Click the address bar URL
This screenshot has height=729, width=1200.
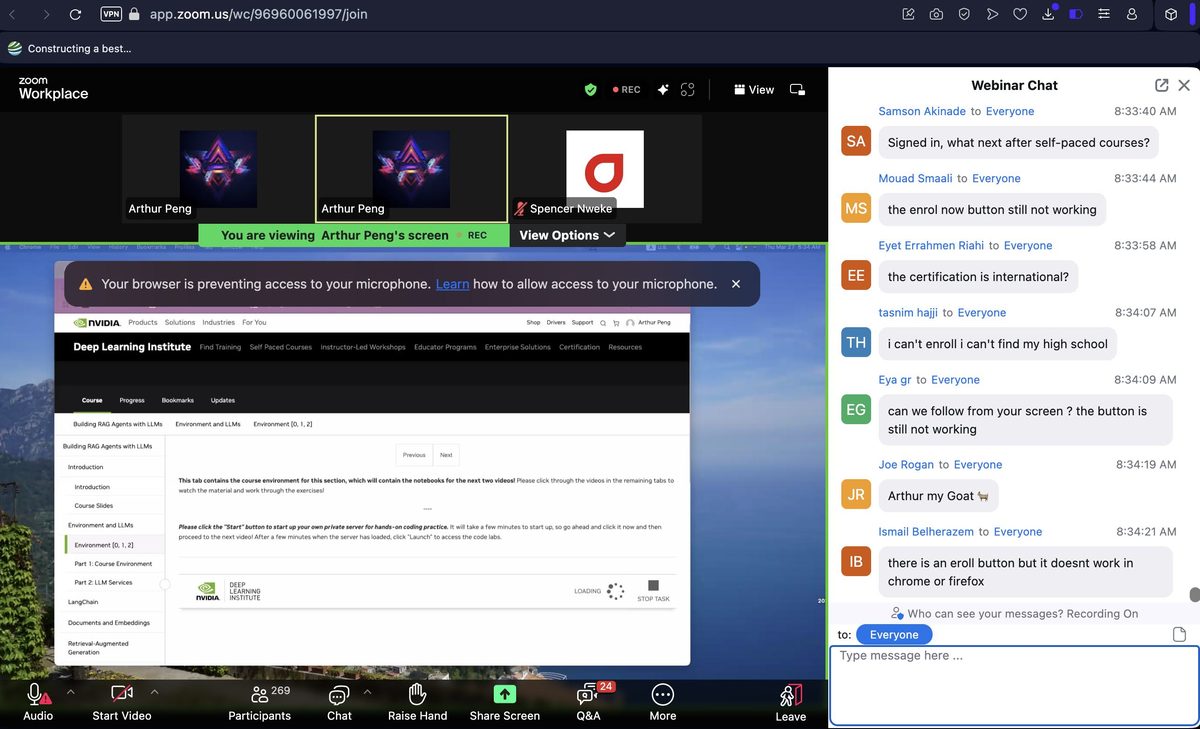(258, 15)
